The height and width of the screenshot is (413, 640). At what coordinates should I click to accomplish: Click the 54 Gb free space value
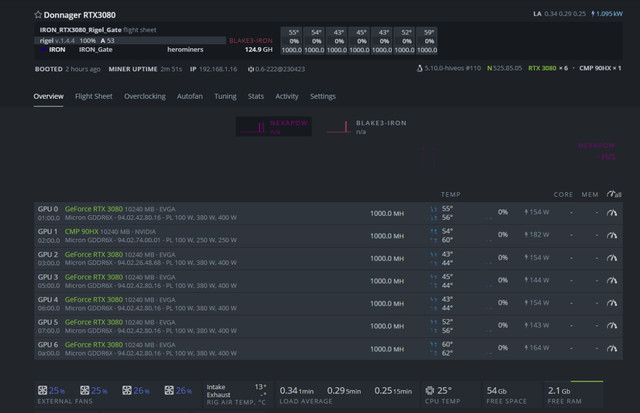click(x=496, y=391)
